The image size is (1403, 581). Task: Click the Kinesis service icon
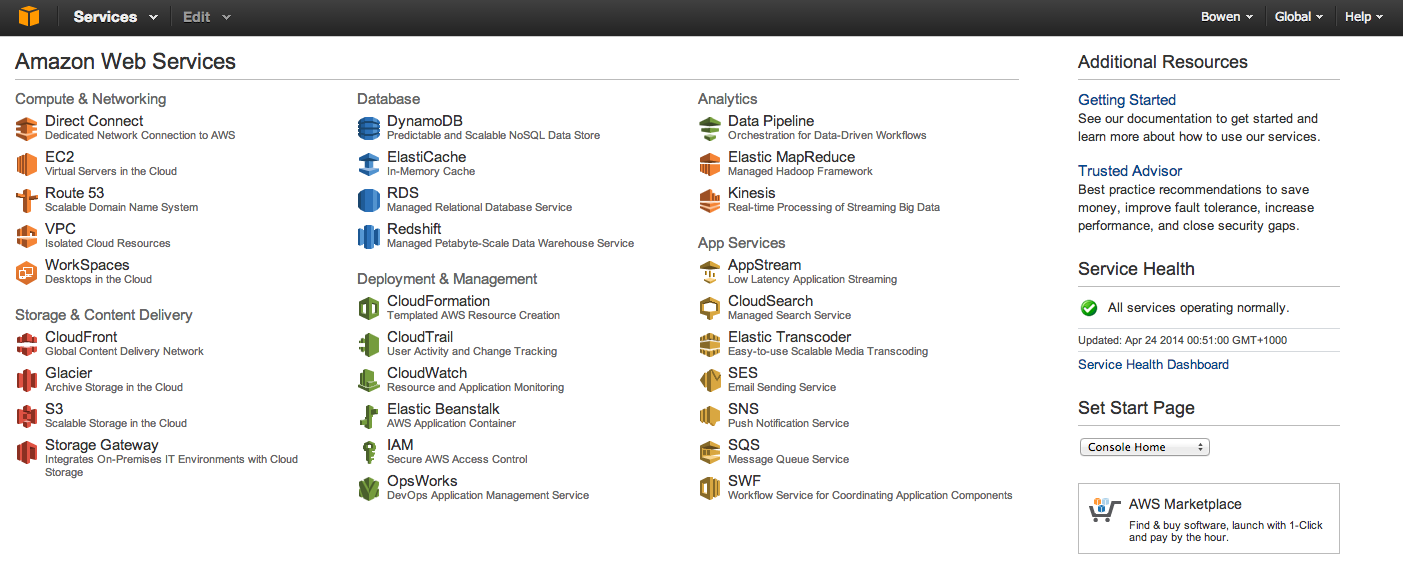[710, 200]
